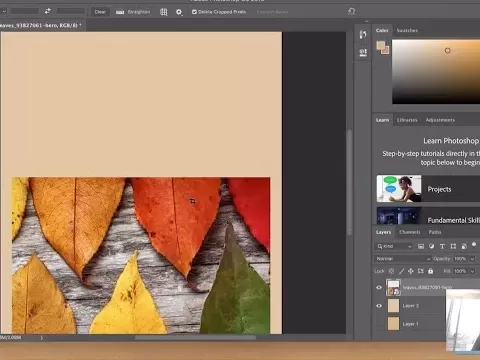Lock layer position icon
480x360 pixels.
pyautogui.click(x=411, y=271)
